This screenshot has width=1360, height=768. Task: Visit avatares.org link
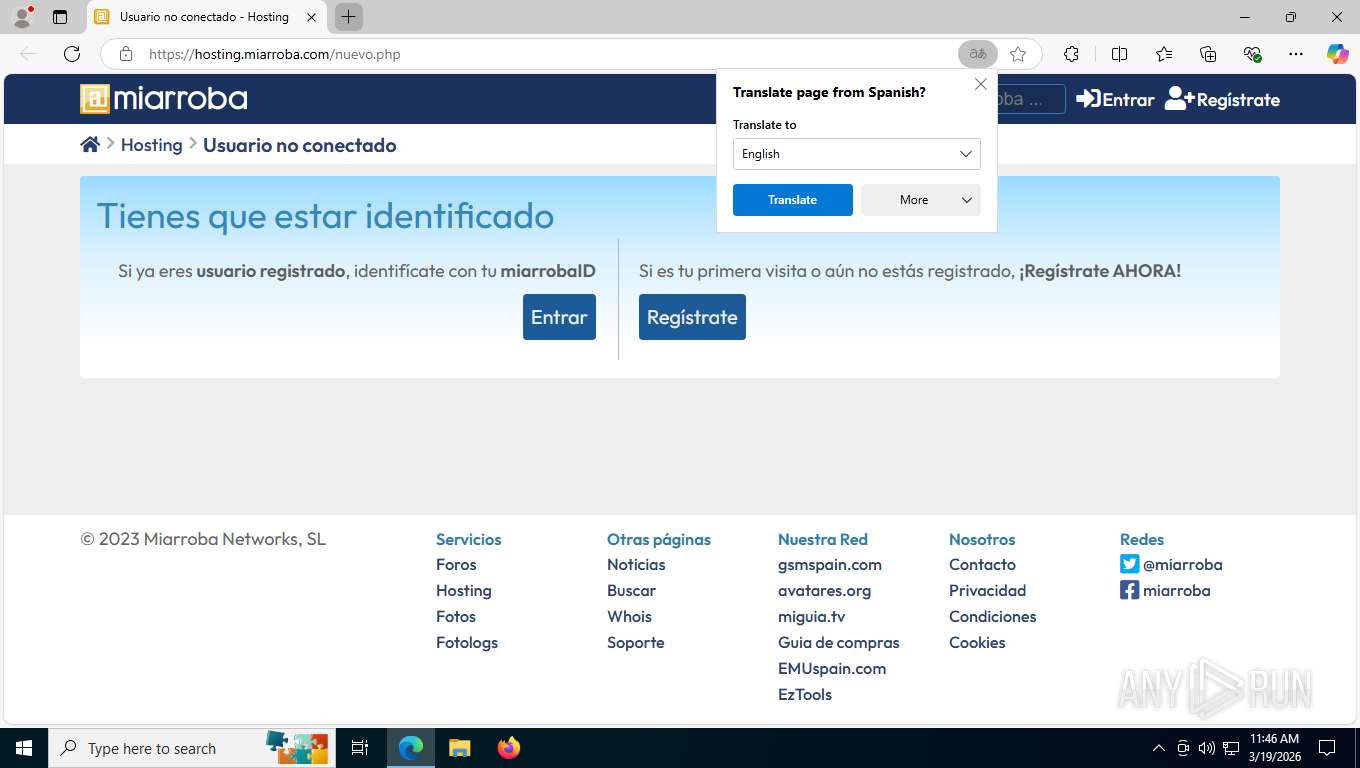pos(825,590)
